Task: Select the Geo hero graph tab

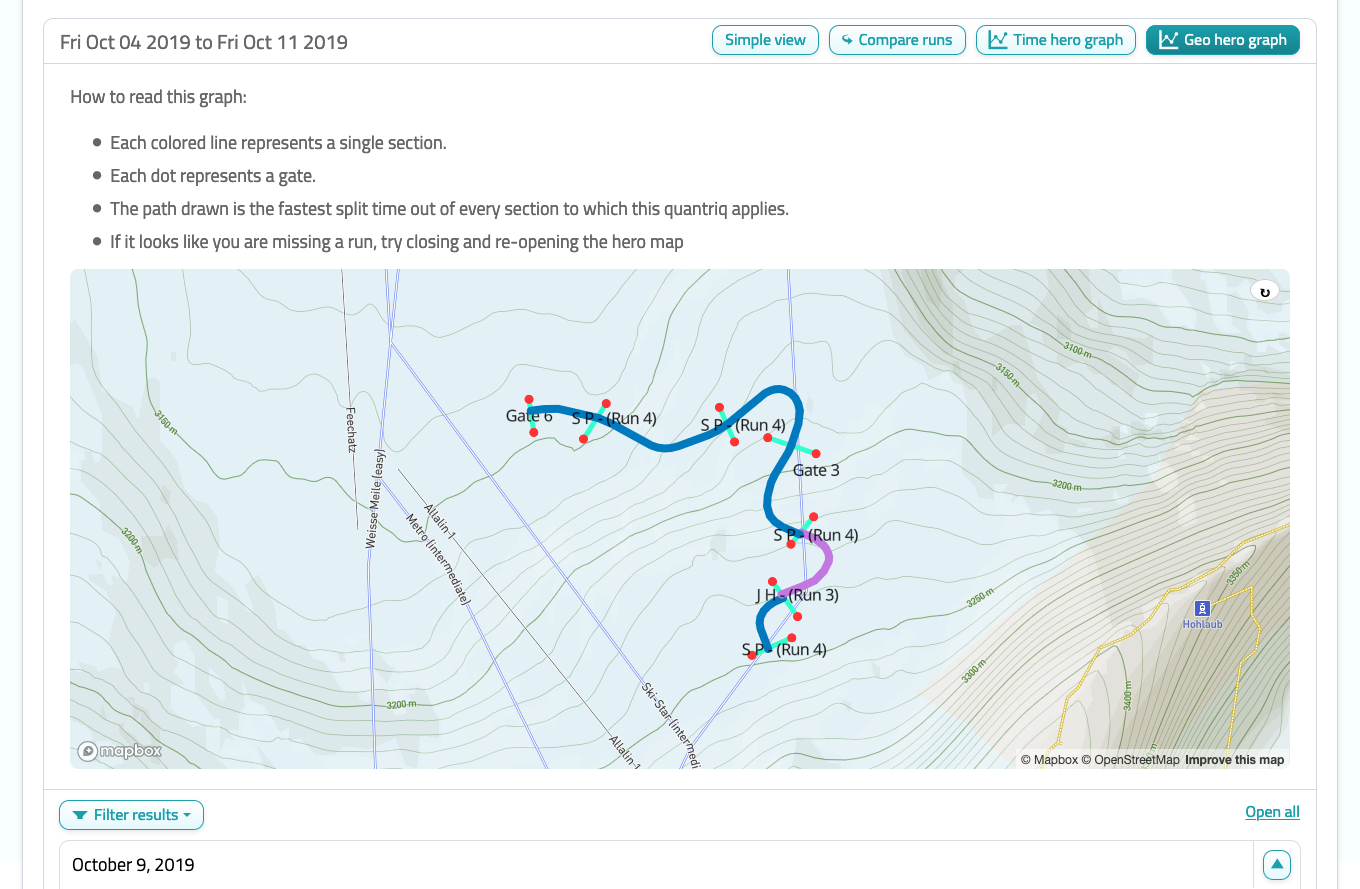Action: (x=1222, y=40)
